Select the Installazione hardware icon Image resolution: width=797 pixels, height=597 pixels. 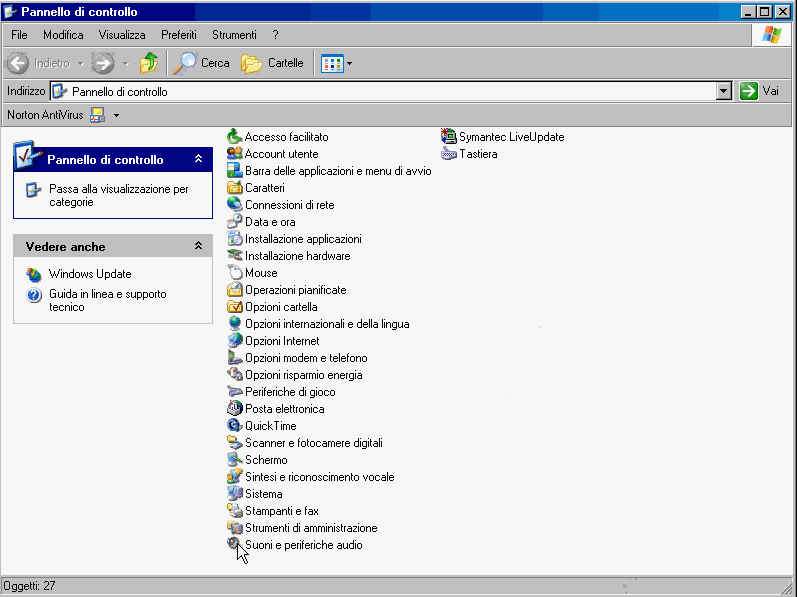pos(234,256)
